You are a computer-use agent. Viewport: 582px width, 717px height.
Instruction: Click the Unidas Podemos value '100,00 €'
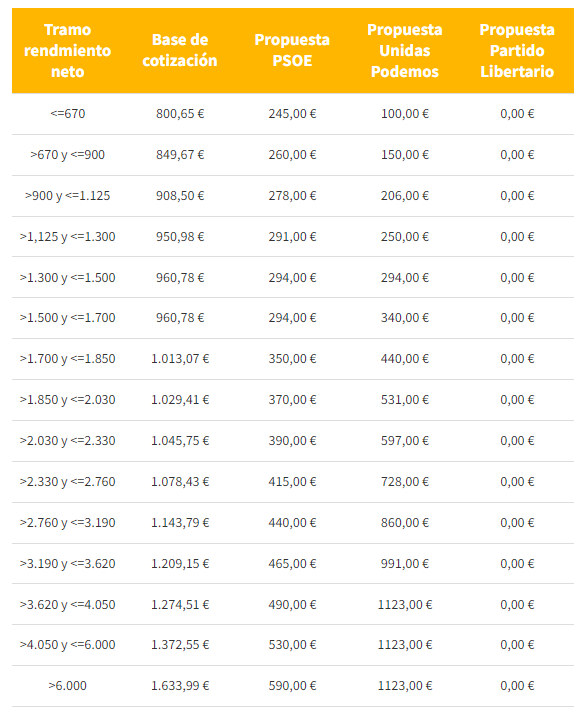(x=405, y=113)
